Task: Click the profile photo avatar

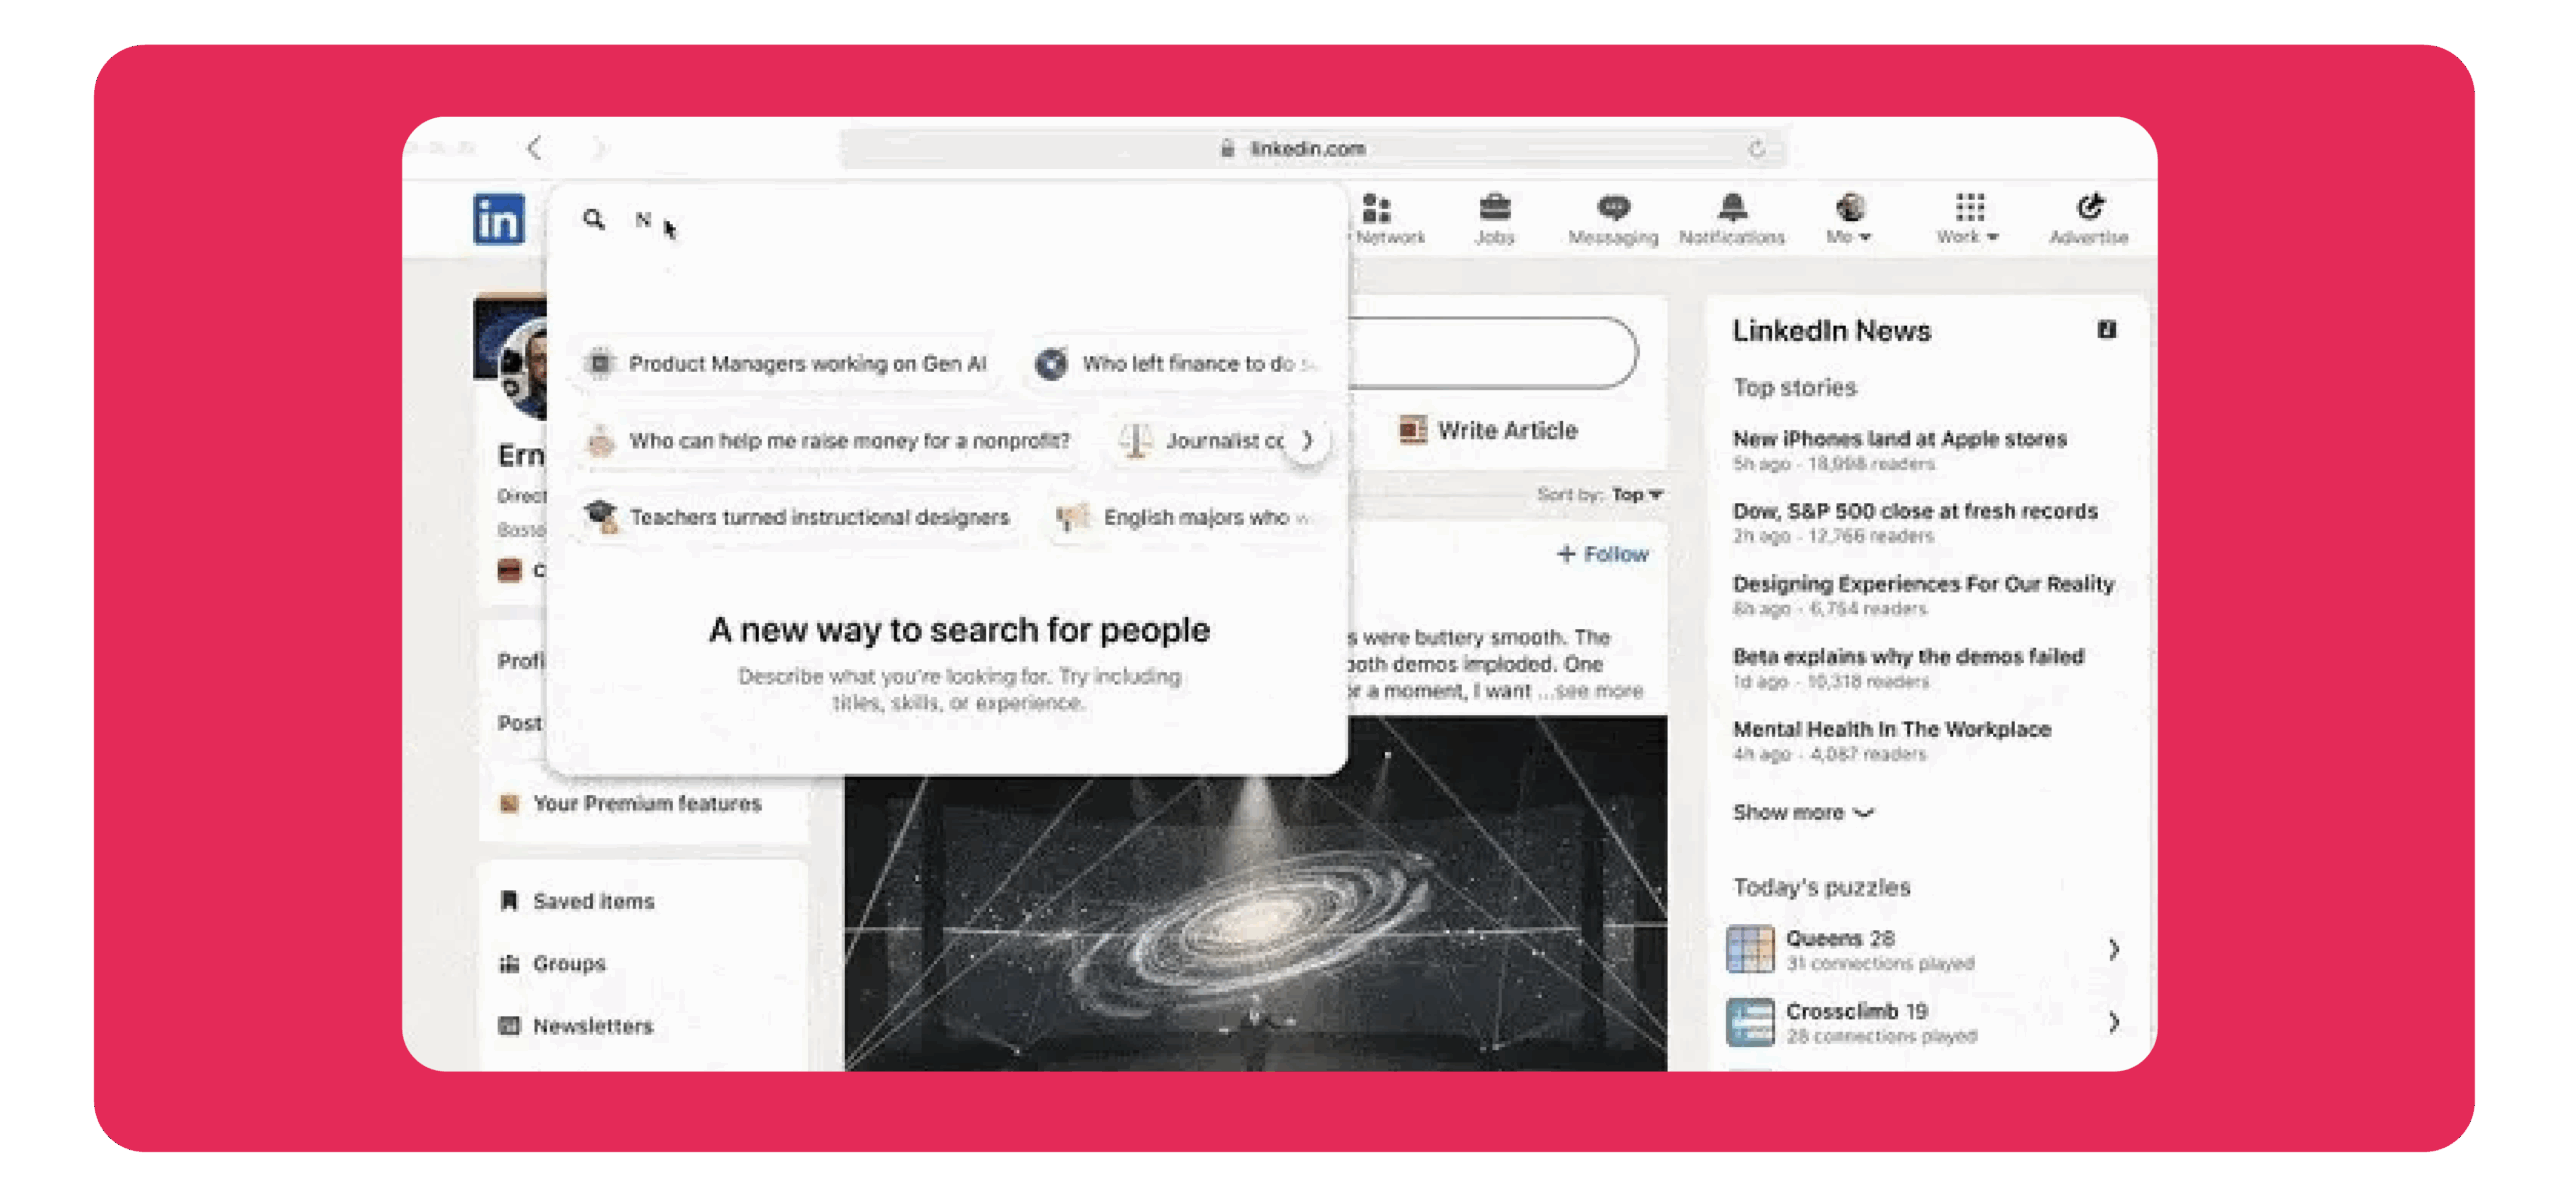Action: 524,368
